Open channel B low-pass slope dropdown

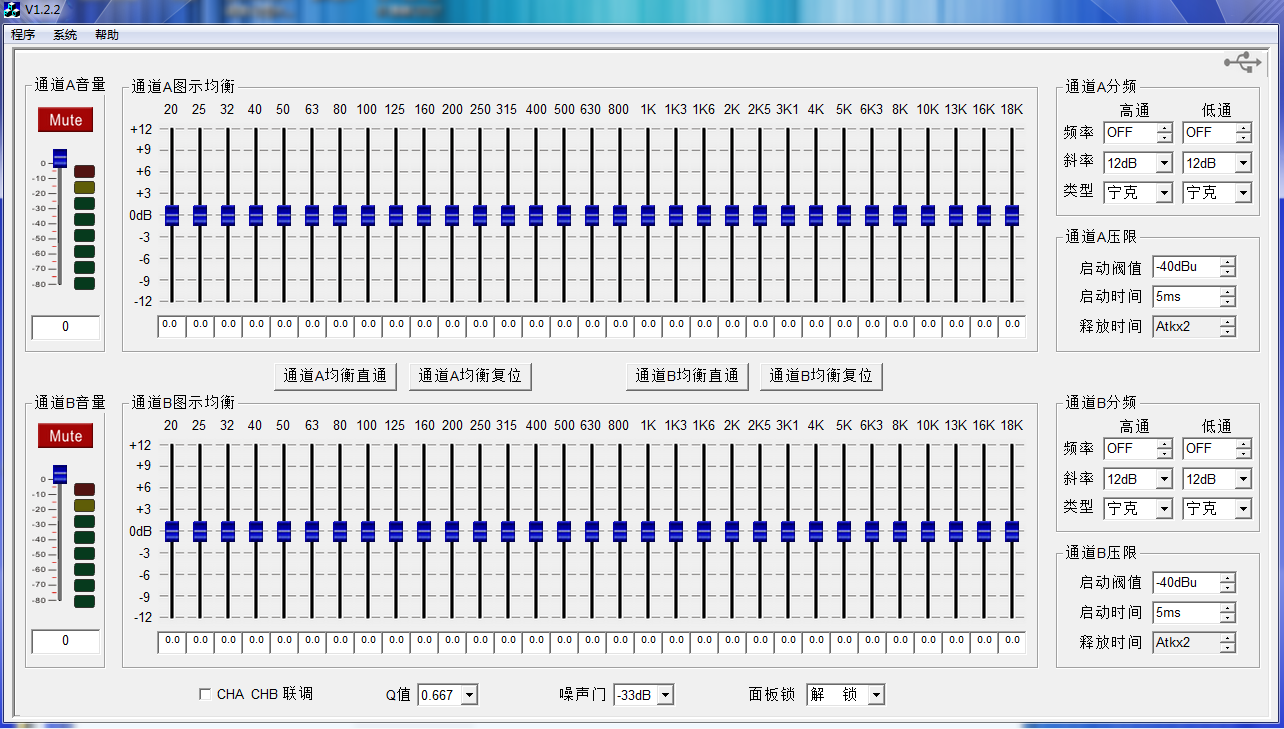click(1243, 479)
